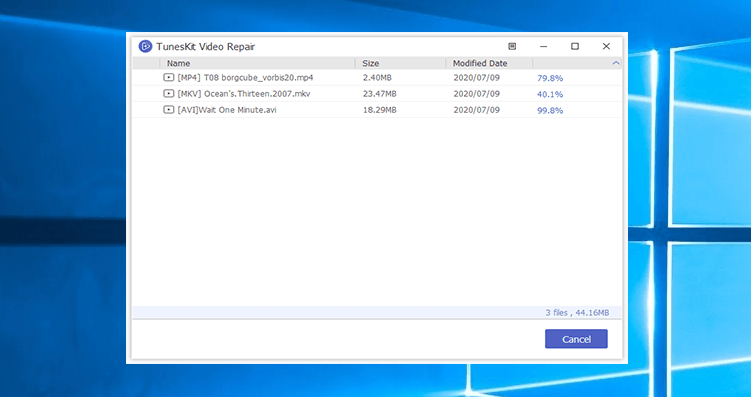Toggle sort order with the header chevron arrow

pos(616,63)
